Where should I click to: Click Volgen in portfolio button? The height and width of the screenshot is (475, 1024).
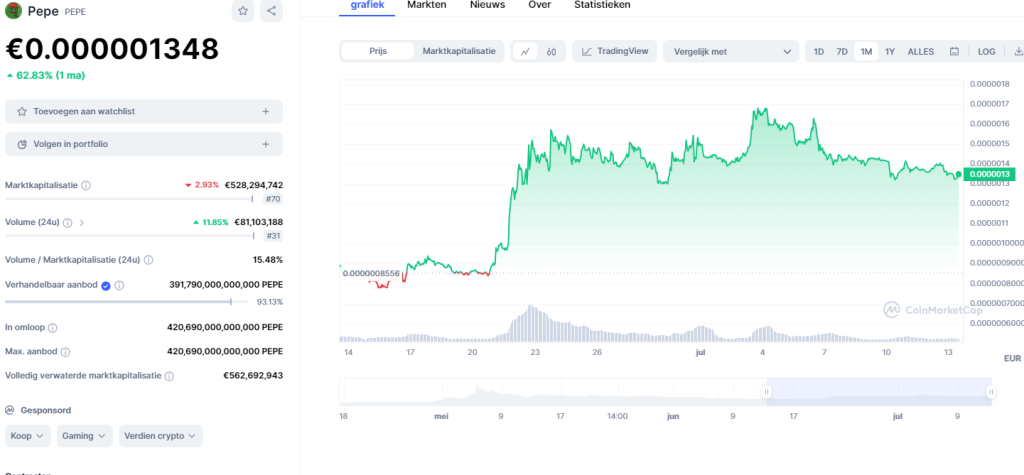point(144,144)
